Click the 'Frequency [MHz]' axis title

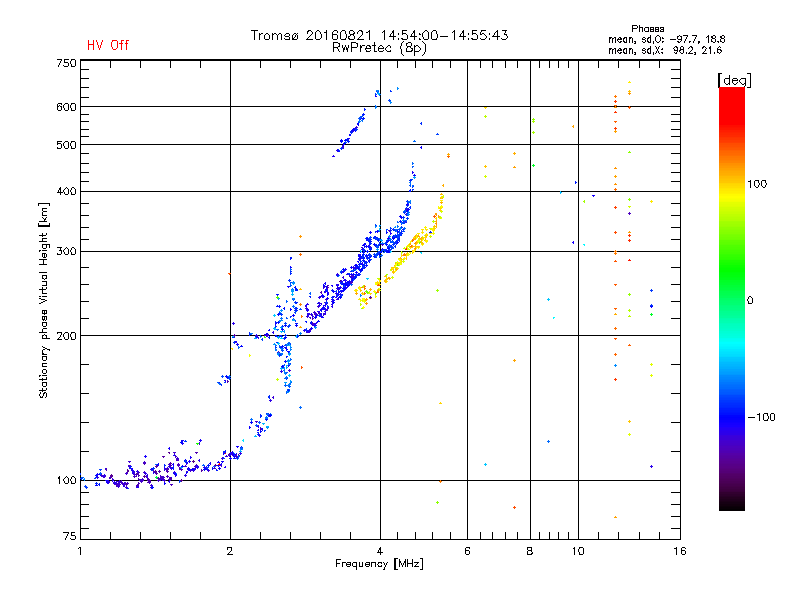[379, 564]
